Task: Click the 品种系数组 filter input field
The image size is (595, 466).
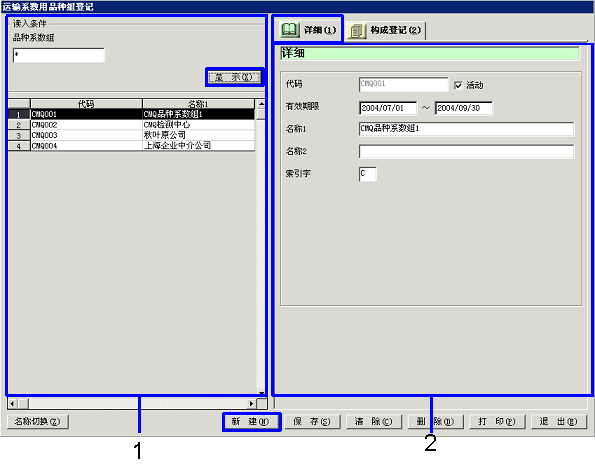Action: [59, 55]
